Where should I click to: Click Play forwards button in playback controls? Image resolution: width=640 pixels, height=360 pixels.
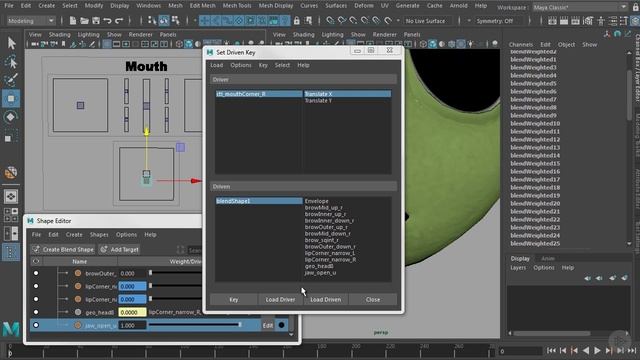click(x=597, y=351)
